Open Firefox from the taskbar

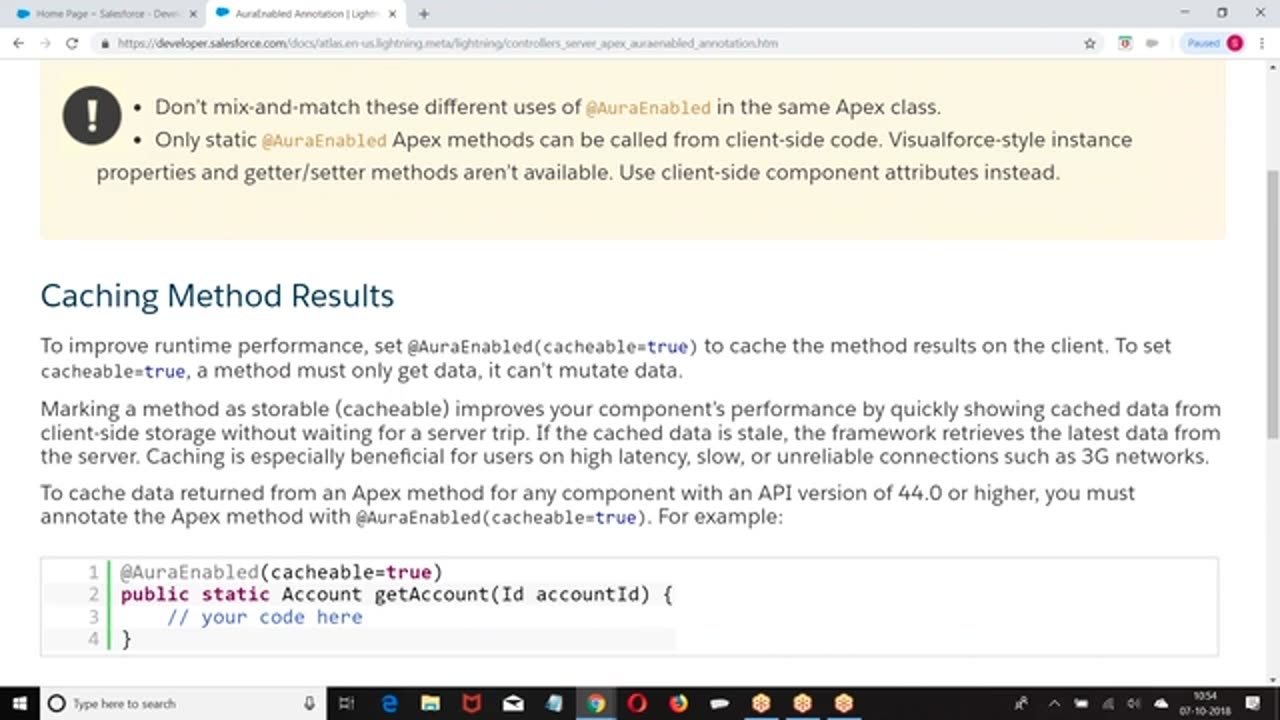click(x=679, y=703)
